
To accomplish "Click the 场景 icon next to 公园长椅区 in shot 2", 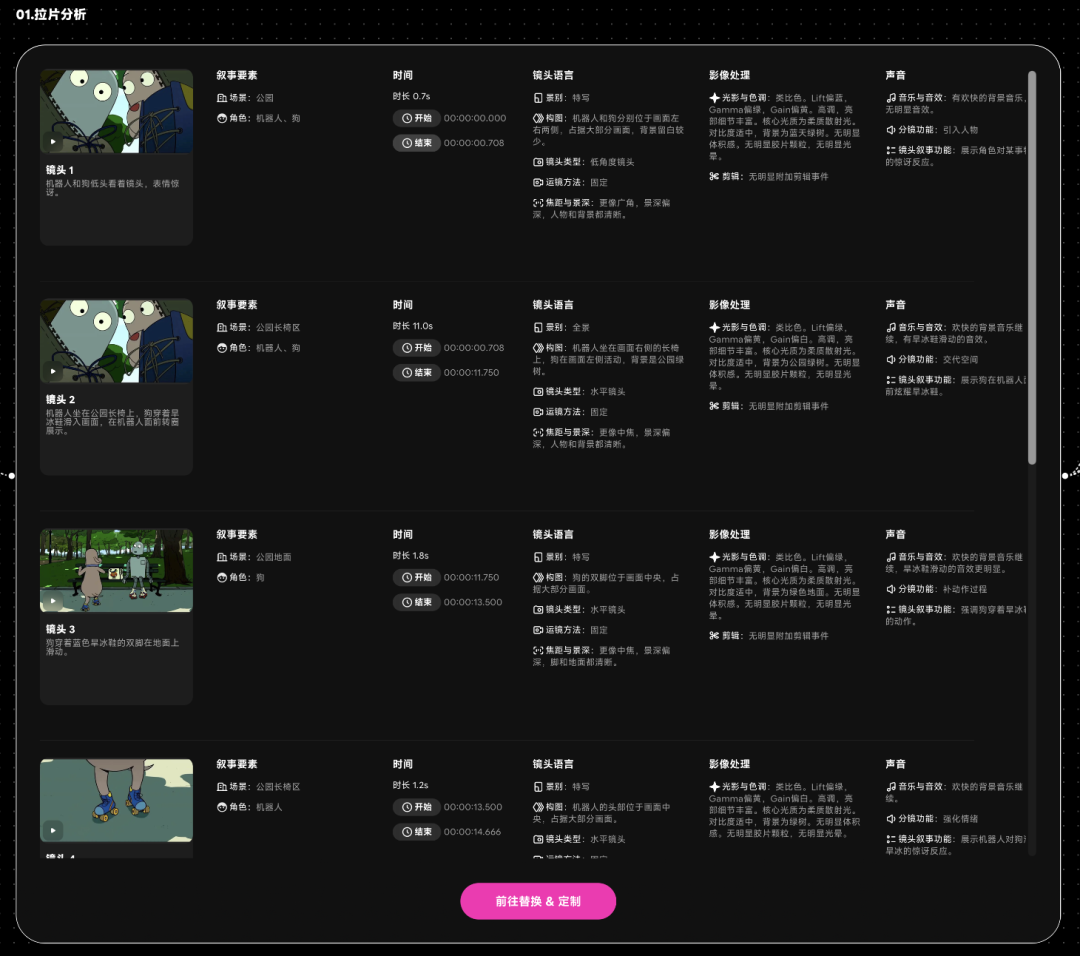I will tap(222, 328).
